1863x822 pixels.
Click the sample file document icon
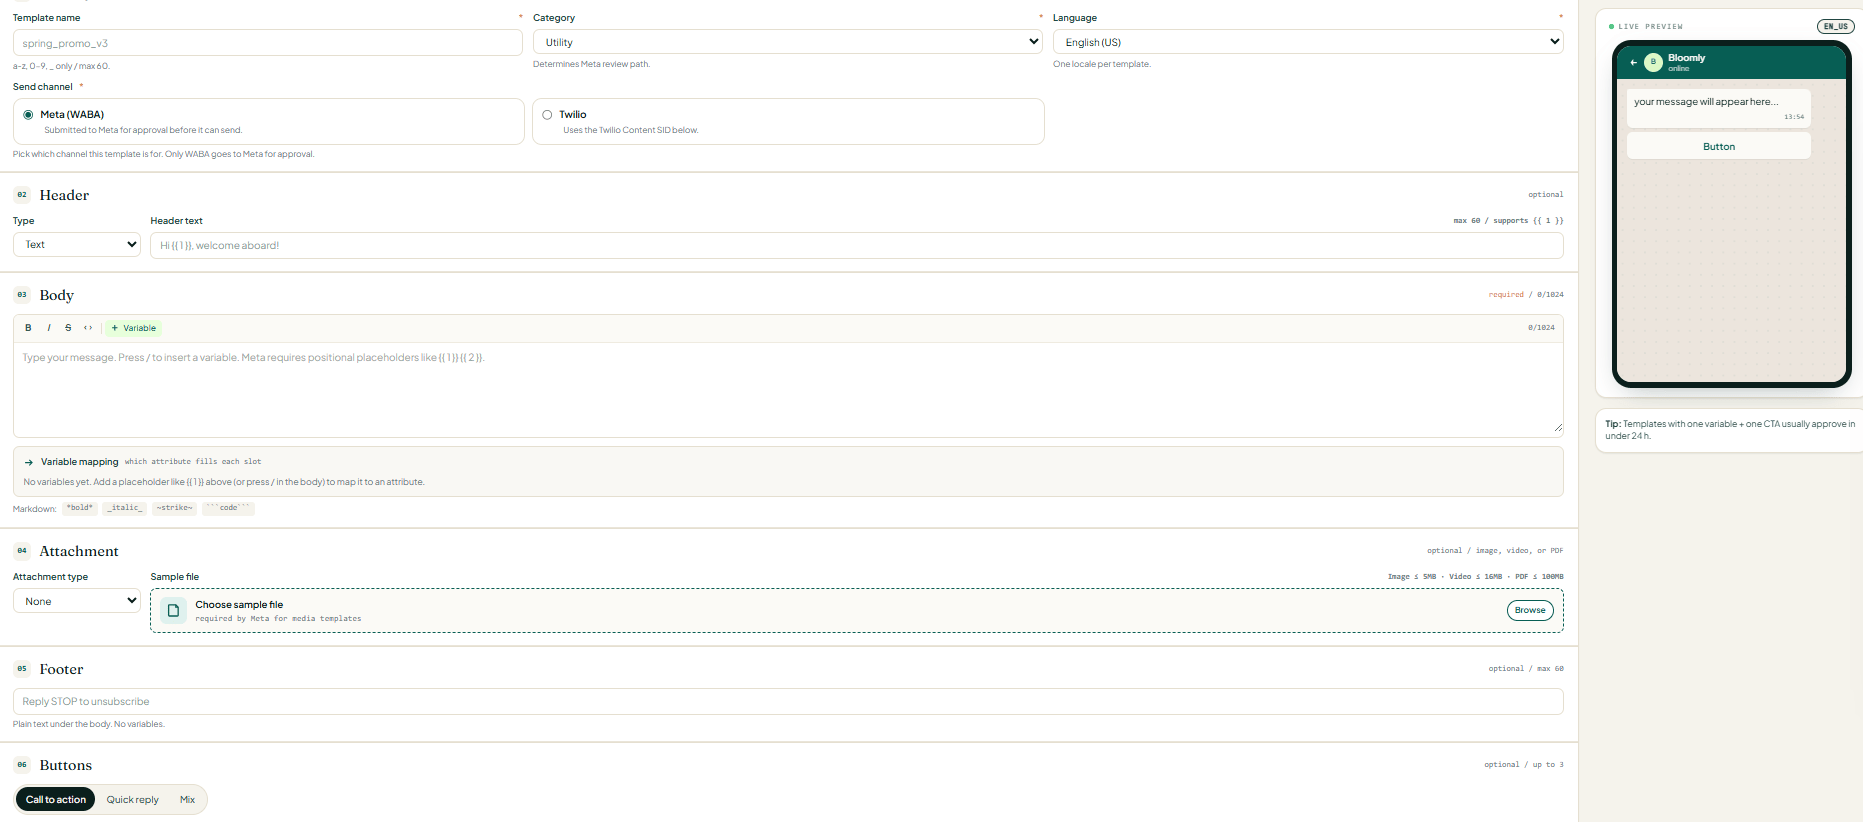coord(173,610)
